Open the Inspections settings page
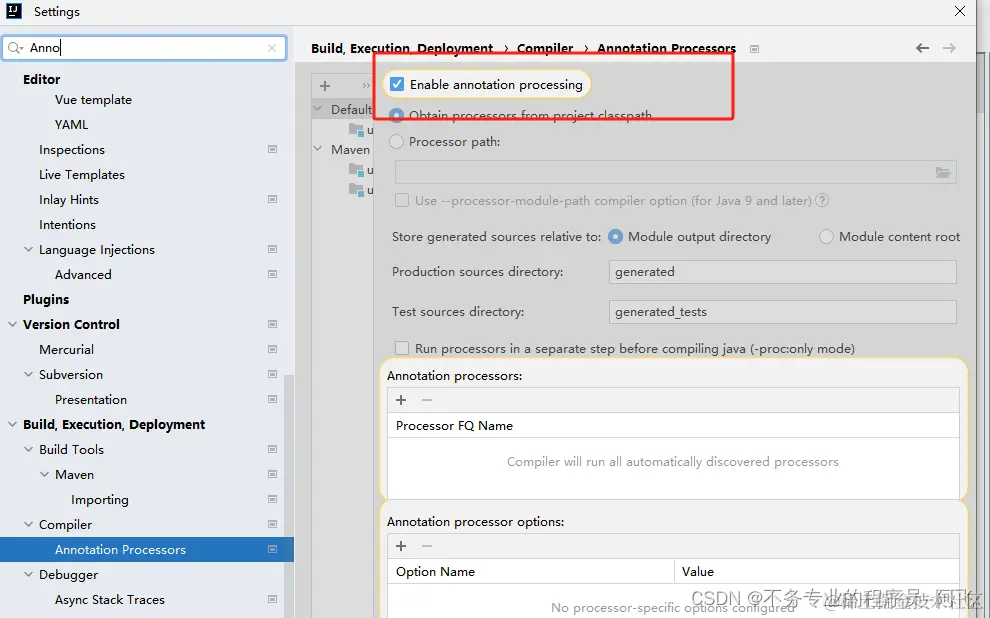Image resolution: width=990 pixels, height=618 pixels. tap(72, 150)
